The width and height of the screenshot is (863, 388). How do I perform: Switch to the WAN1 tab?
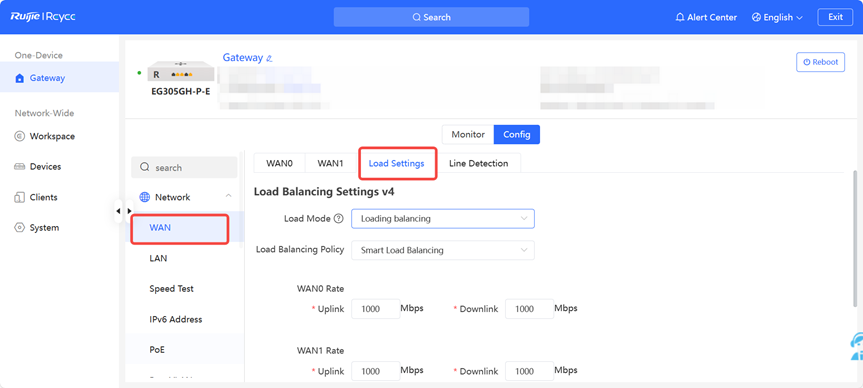click(330, 163)
